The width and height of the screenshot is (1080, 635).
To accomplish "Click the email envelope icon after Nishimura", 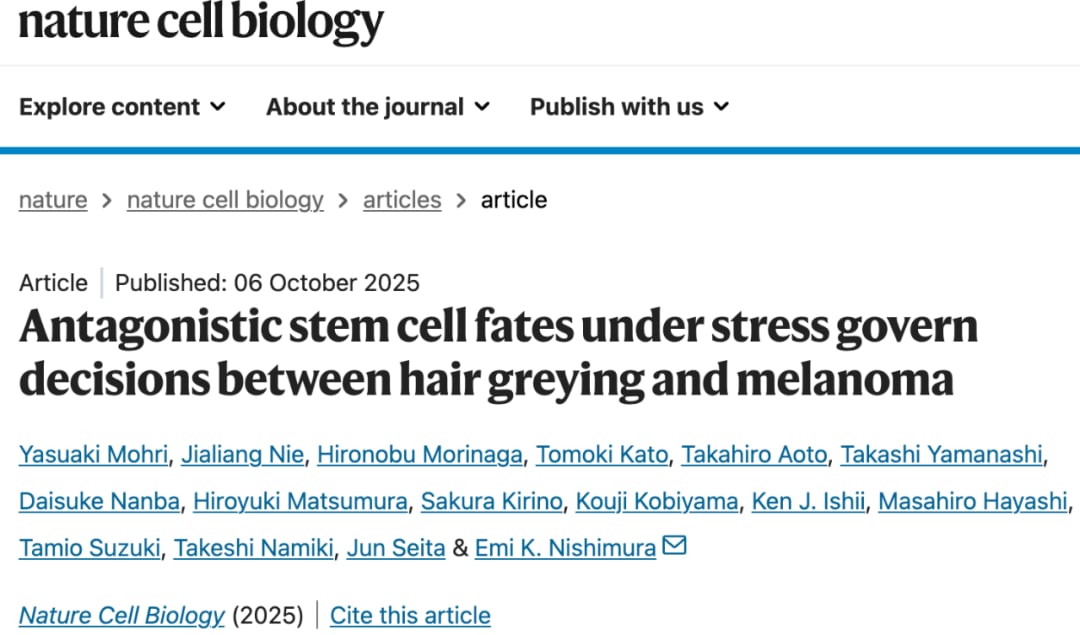I will click(675, 546).
